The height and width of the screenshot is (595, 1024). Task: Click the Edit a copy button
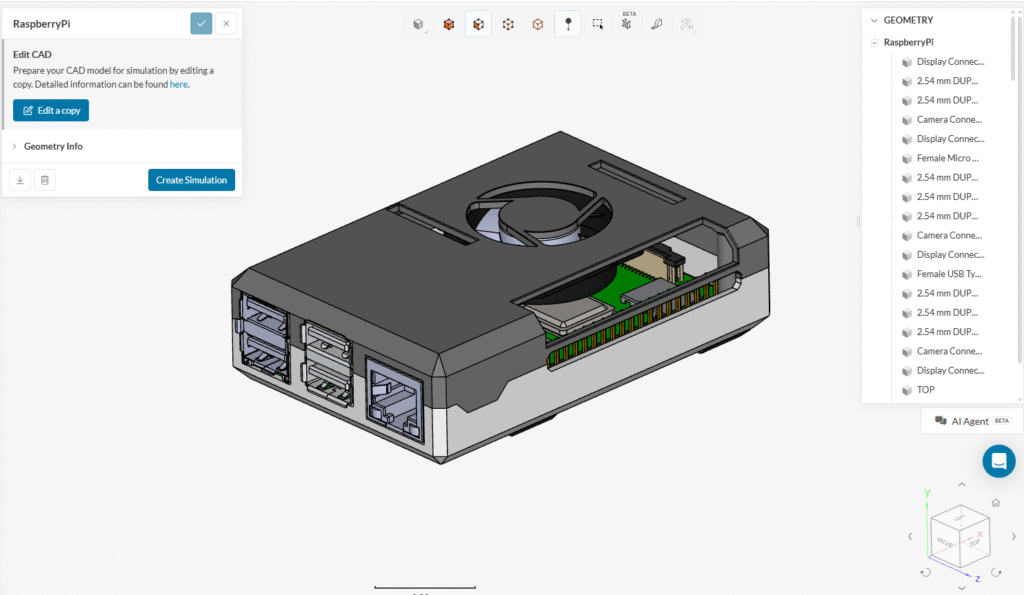click(x=51, y=110)
